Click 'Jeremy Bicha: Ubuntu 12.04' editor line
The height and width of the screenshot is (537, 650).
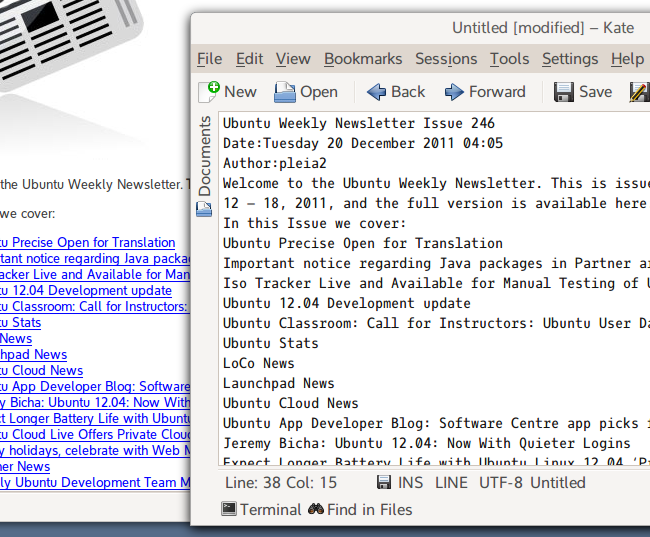pos(427,443)
